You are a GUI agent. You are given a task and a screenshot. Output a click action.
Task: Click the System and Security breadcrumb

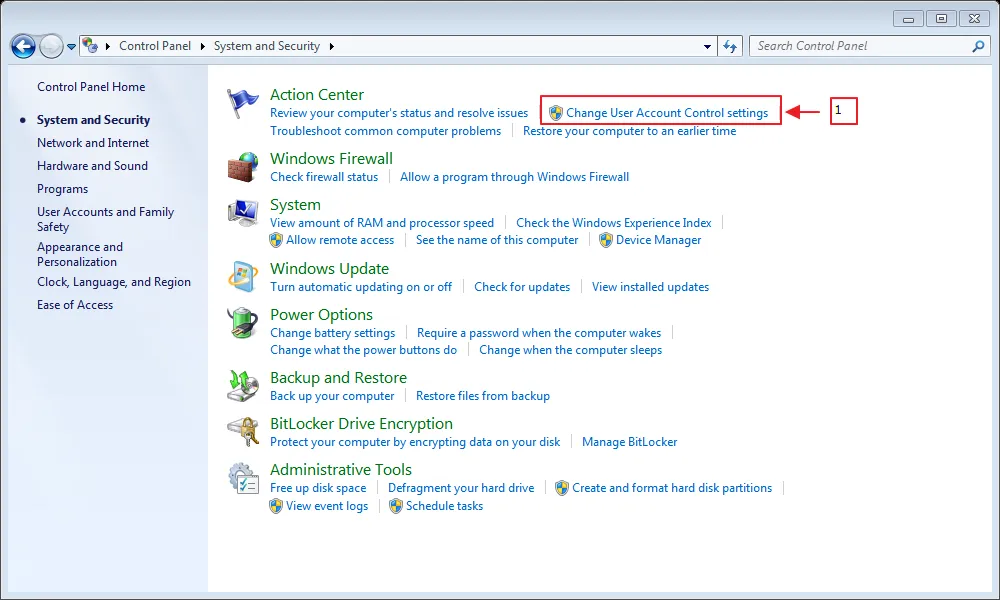267,46
